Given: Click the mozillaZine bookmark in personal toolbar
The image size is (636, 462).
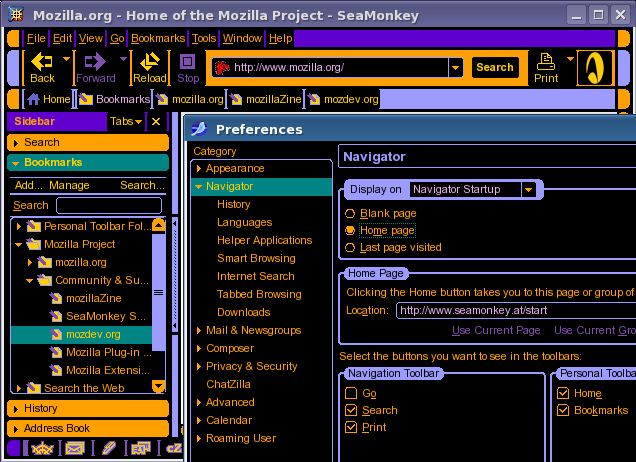Looking at the screenshot, I should click(266, 99).
